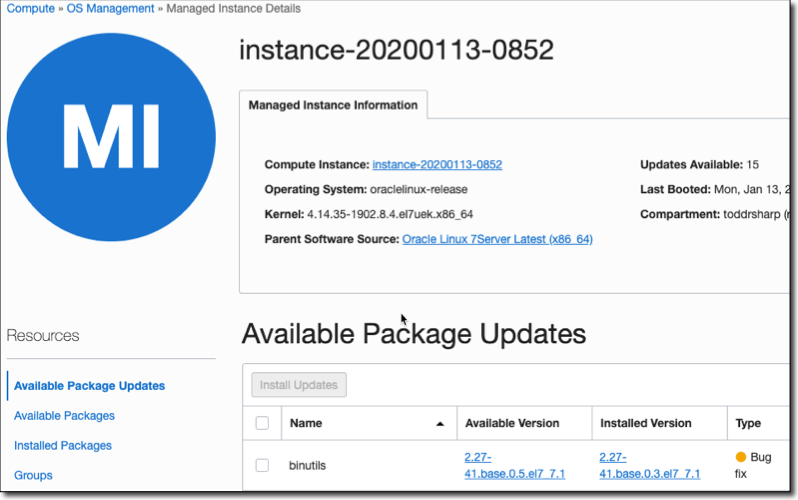Click the orange Bug fix type dot
798x500 pixels.
(741, 457)
